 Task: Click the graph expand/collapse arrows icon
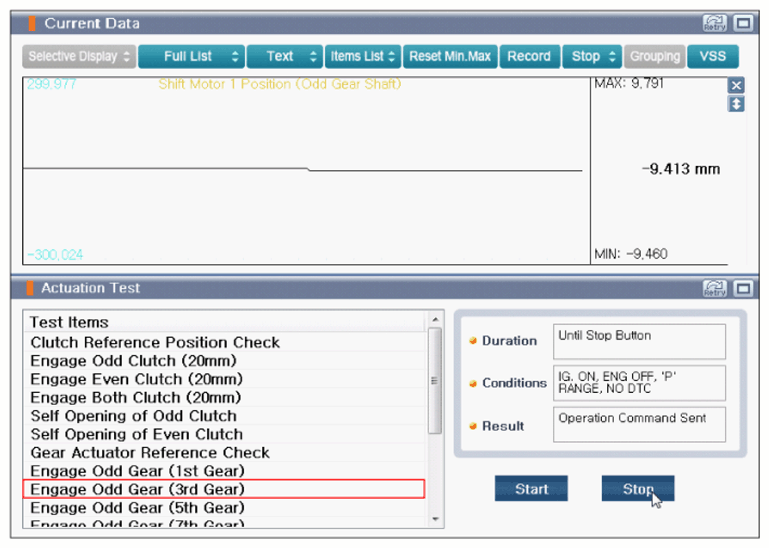736,104
